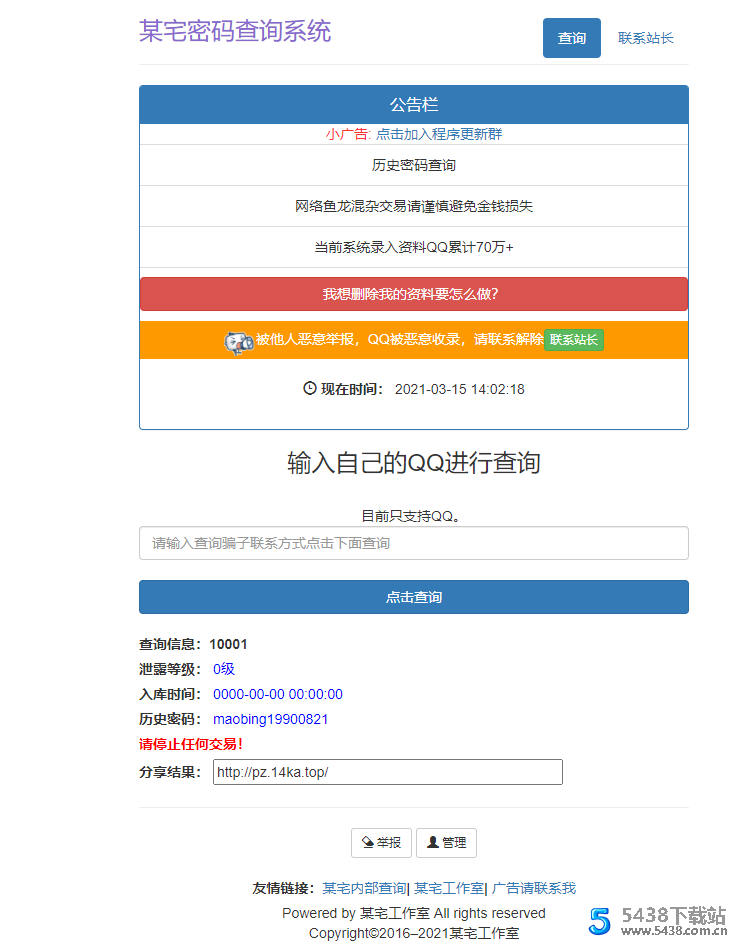Open 历史密码查询 announcement row
This screenshot has width=745, height=946.
coord(413,165)
